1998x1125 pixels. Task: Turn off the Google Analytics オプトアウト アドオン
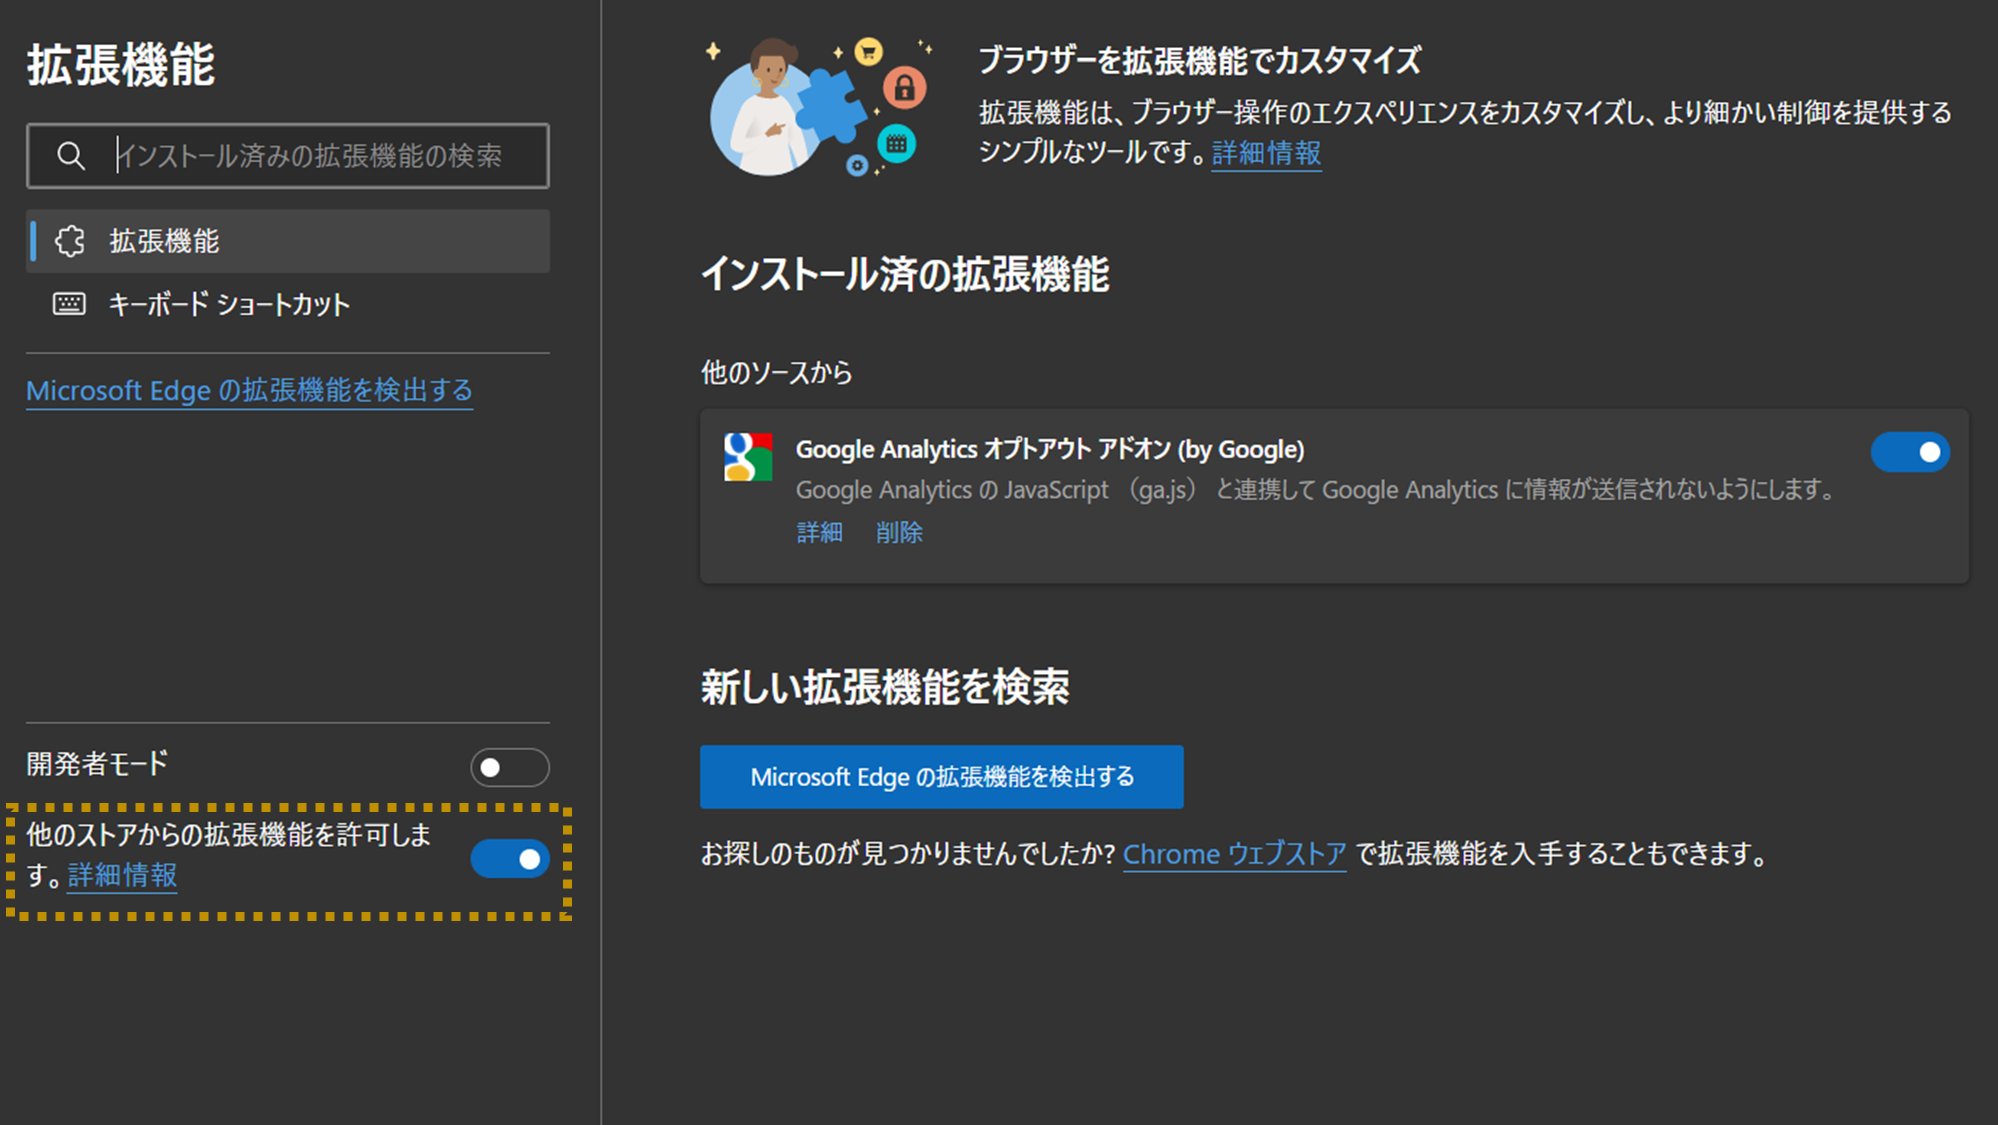click(x=1909, y=452)
